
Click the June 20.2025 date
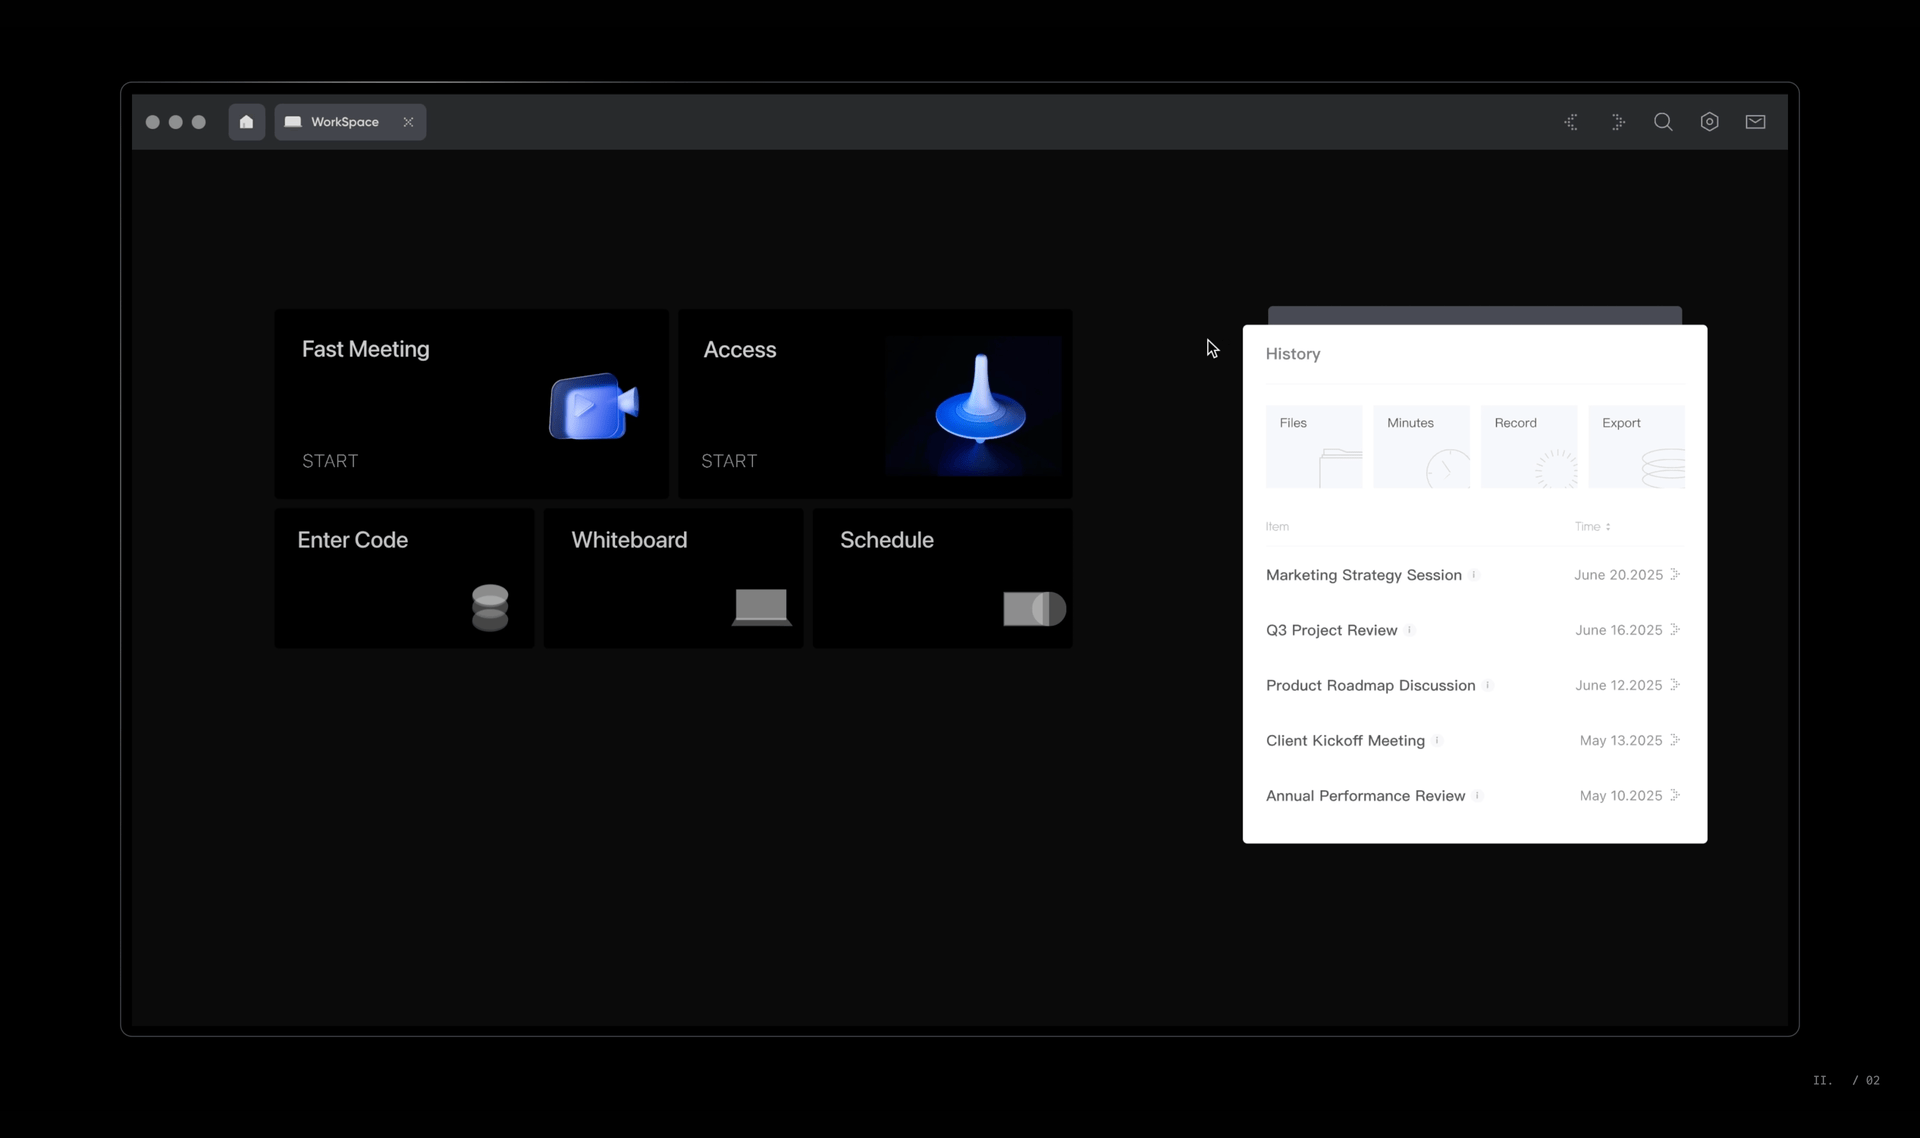pos(1618,575)
